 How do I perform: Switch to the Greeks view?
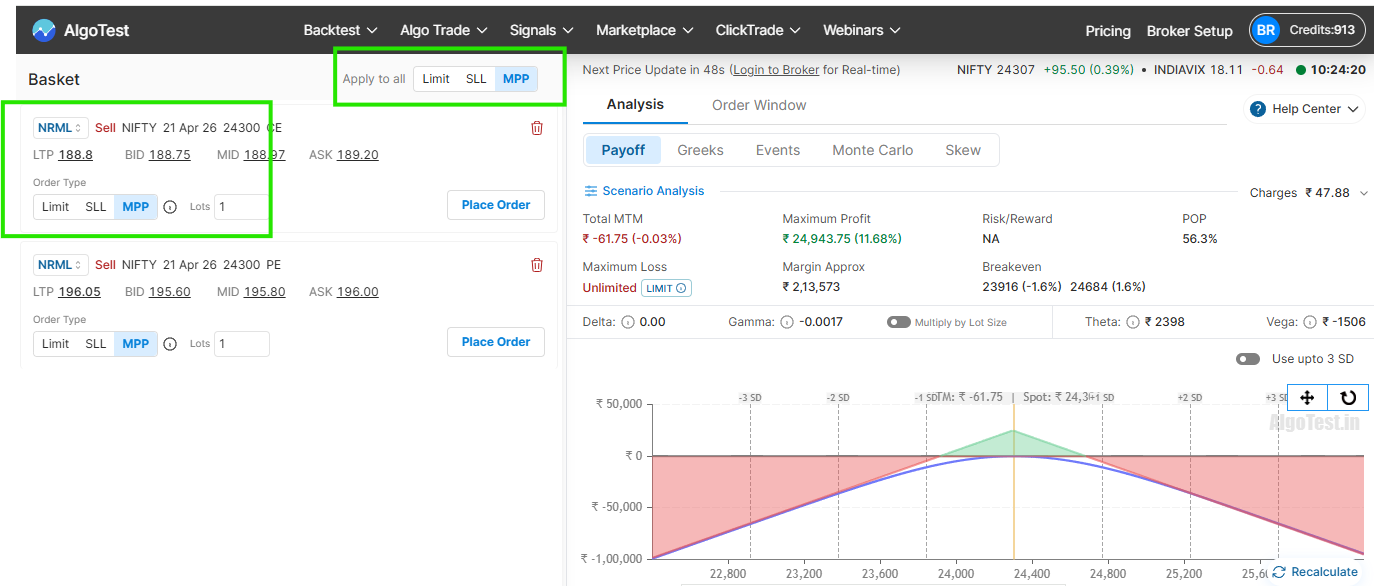click(700, 150)
